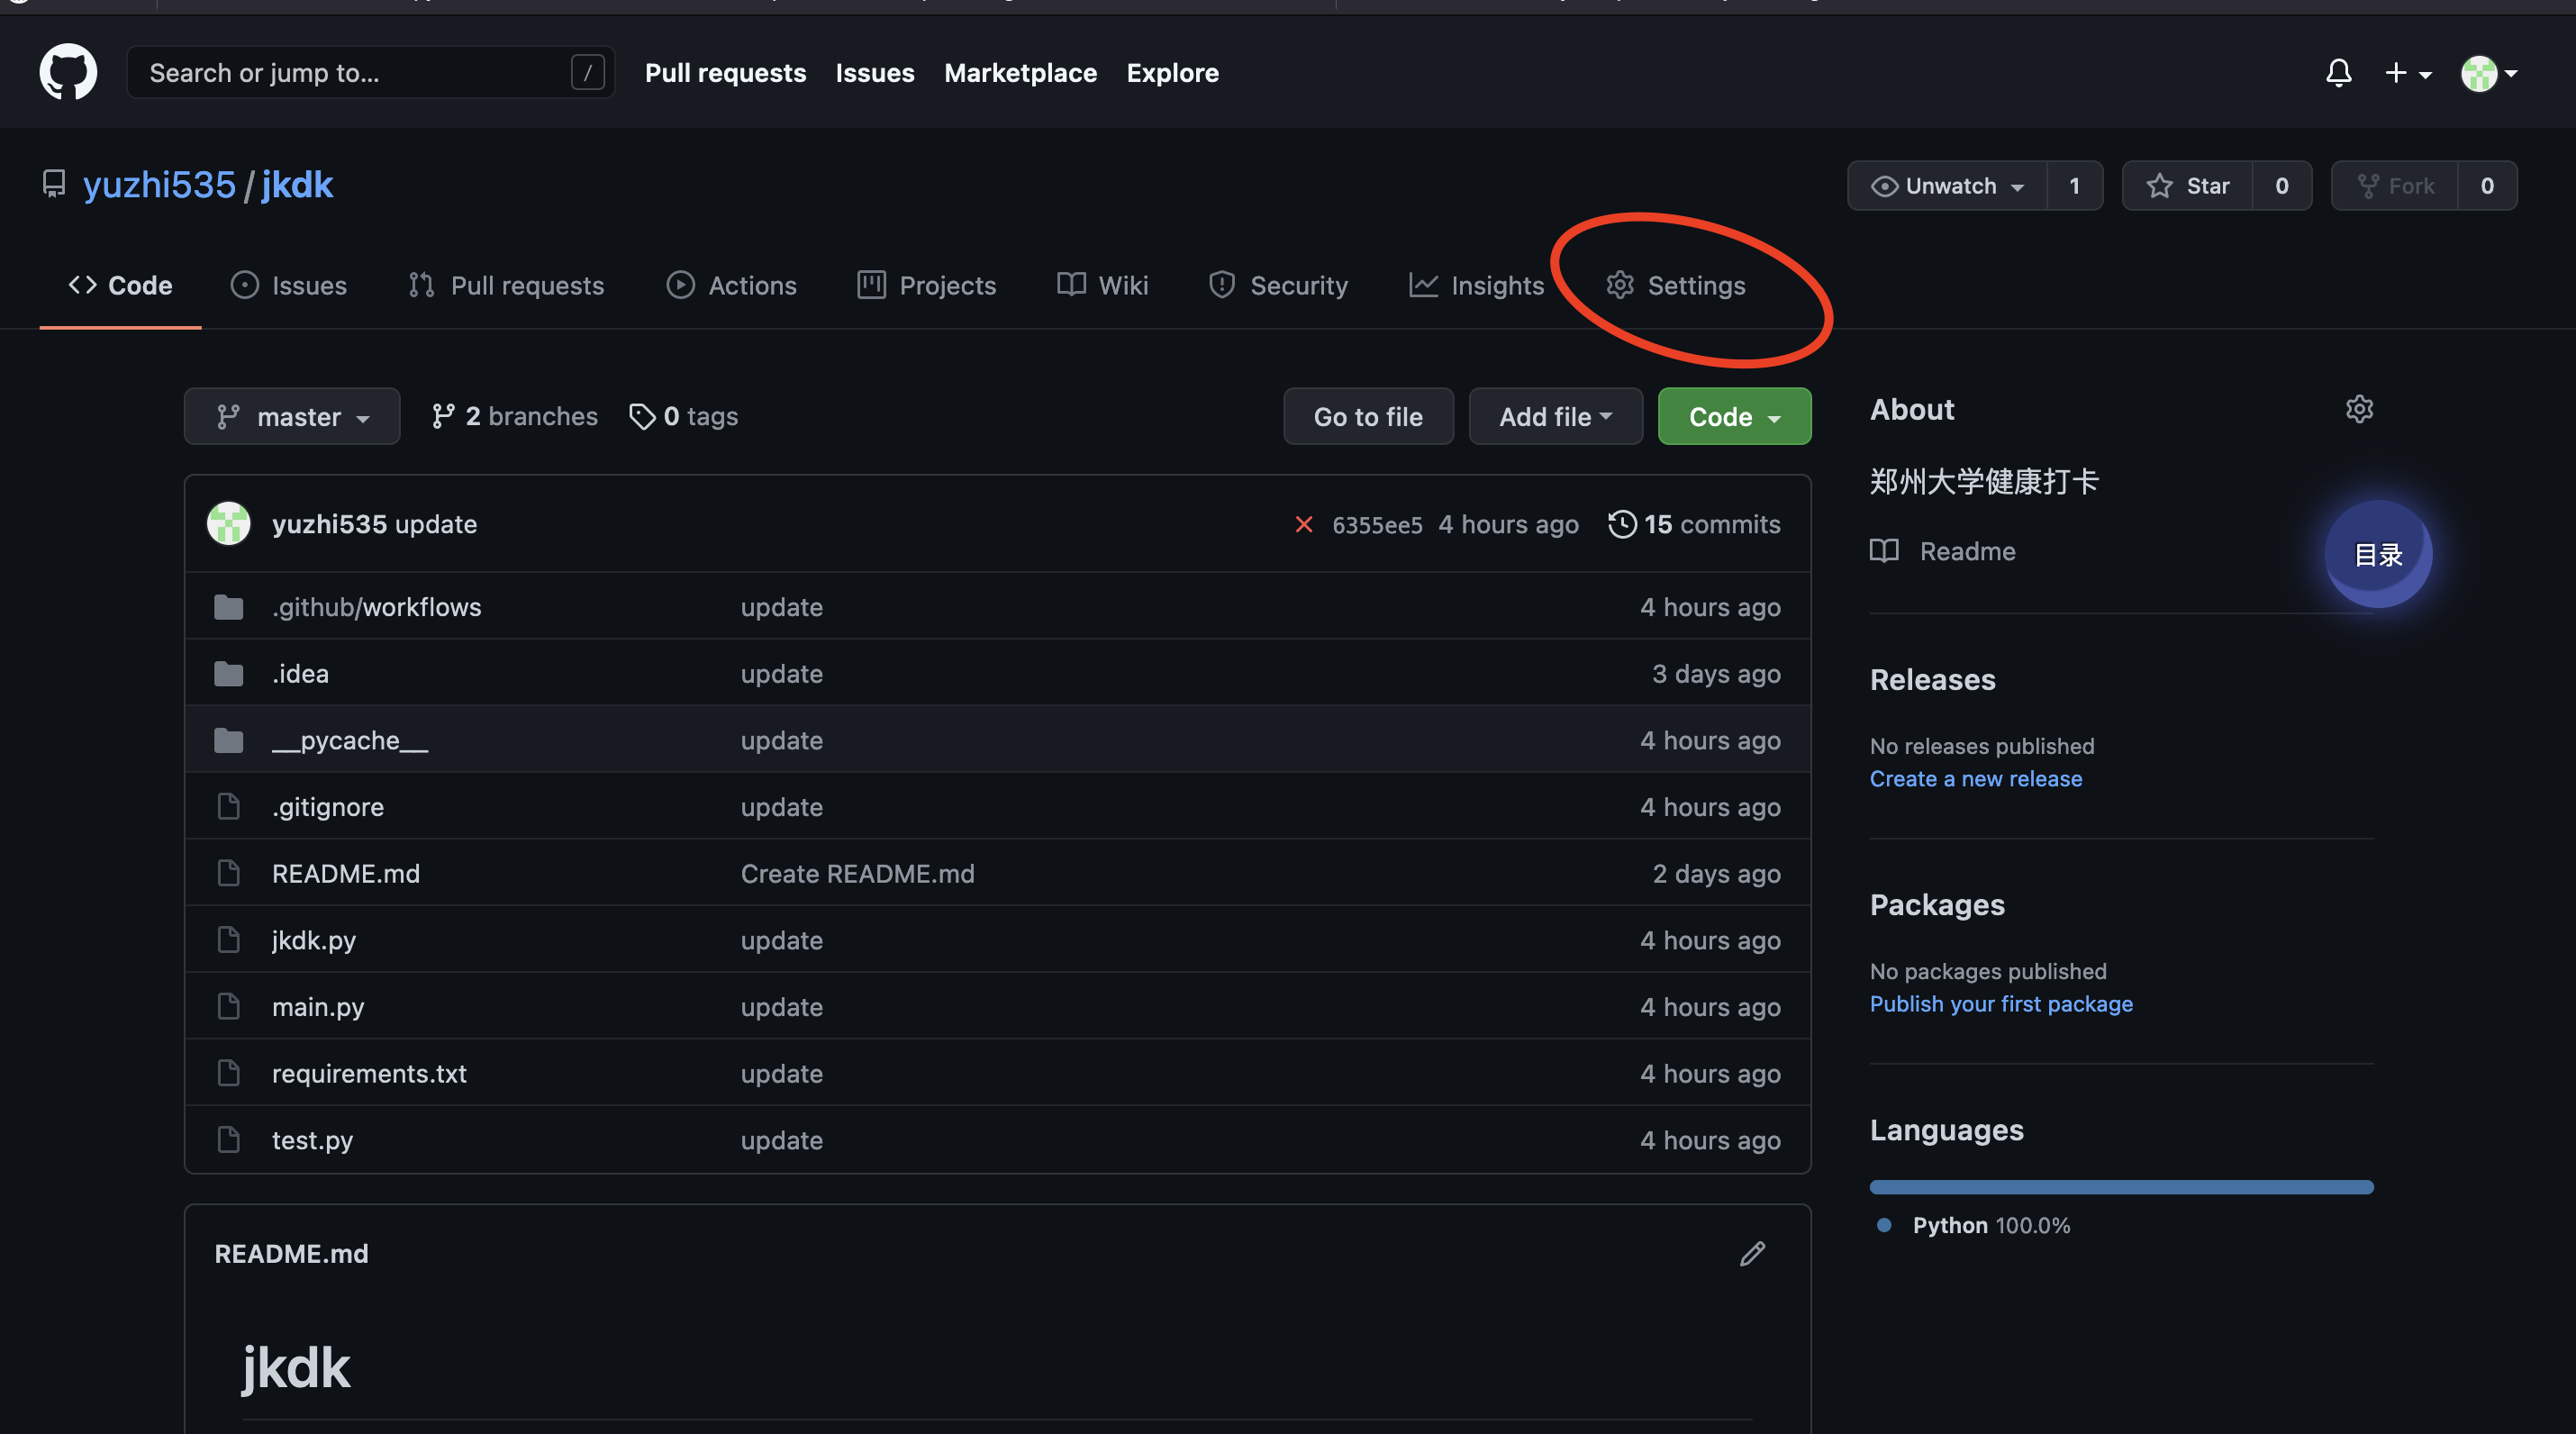Click the stargazers count 0
This screenshot has height=1434, width=2576.
click(x=2282, y=186)
